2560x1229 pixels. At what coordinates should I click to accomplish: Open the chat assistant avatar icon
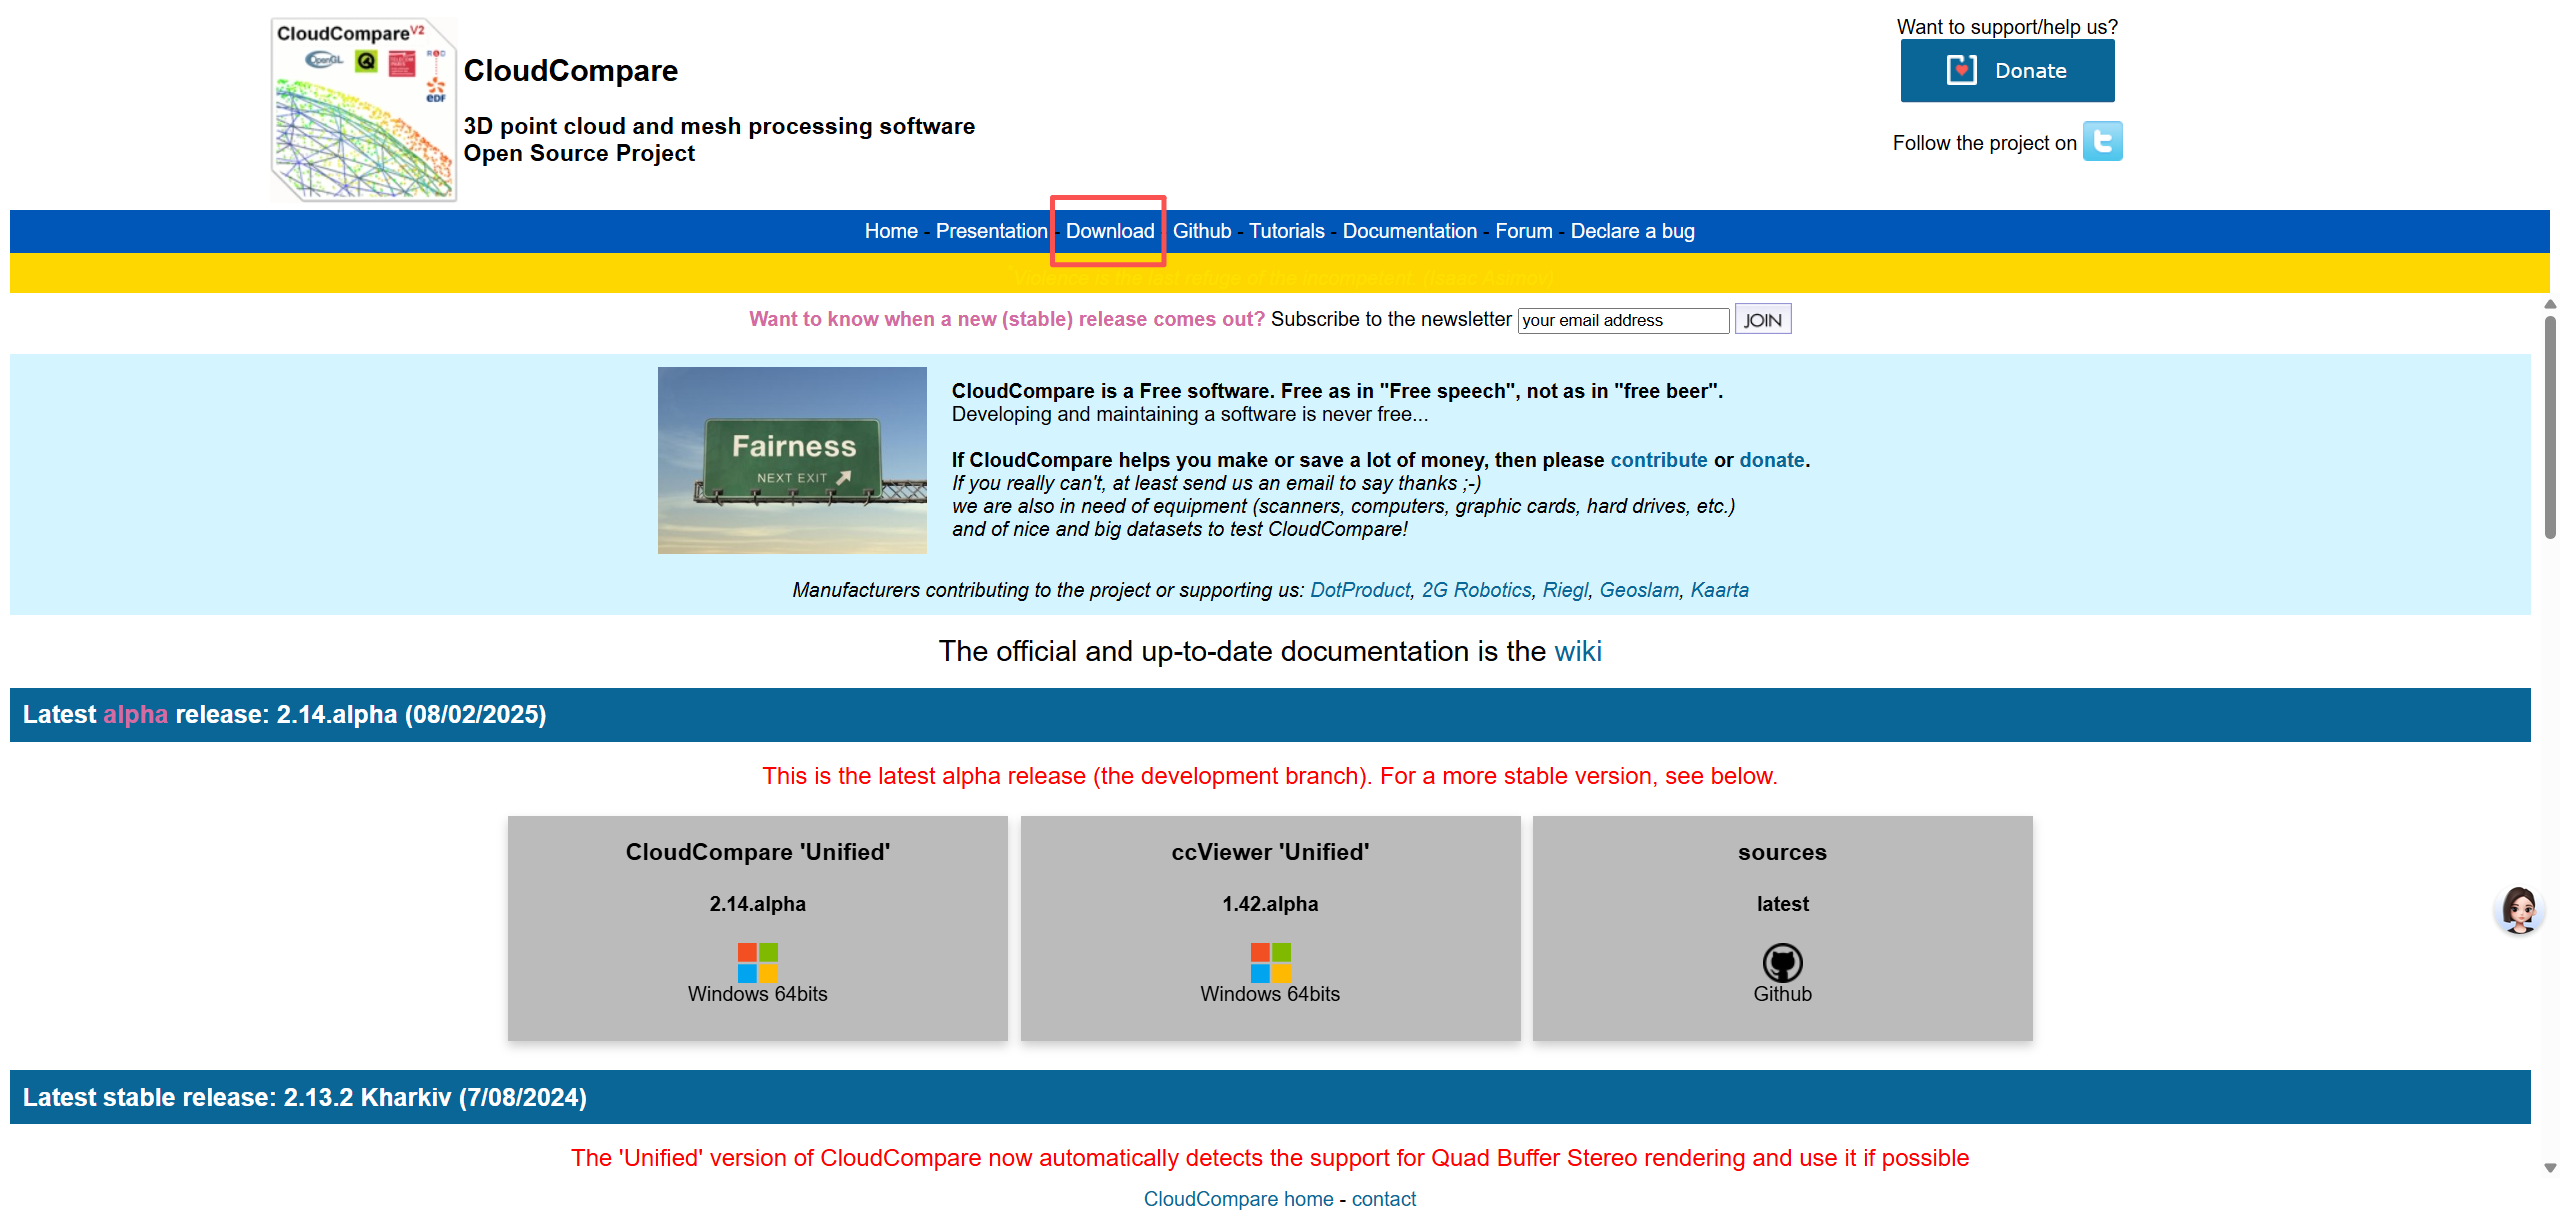click(2518, 909)
